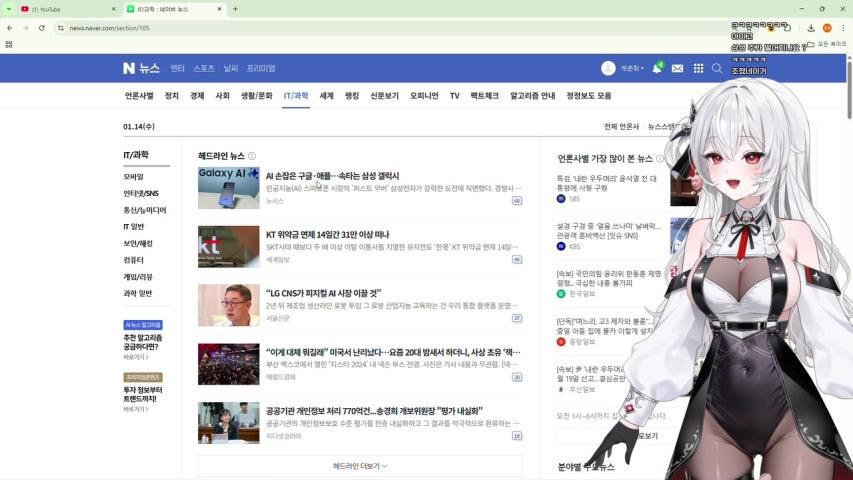Viewport: 853px width, 480px height.
Task: Open the notifications bell icon
Action: 657,68
